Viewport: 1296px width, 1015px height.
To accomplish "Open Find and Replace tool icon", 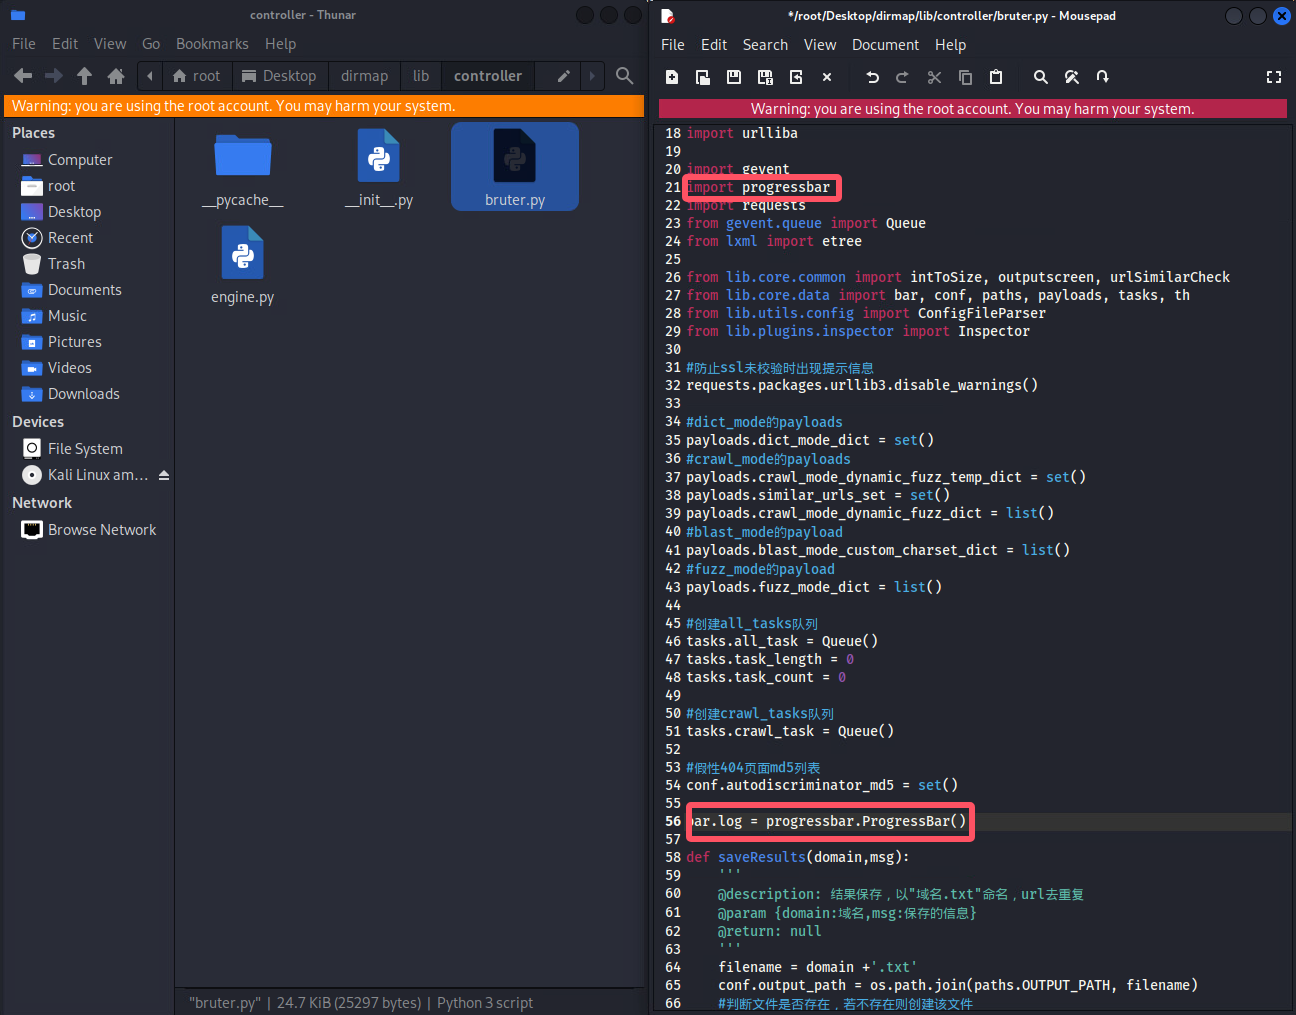I will pos(1071,77).
